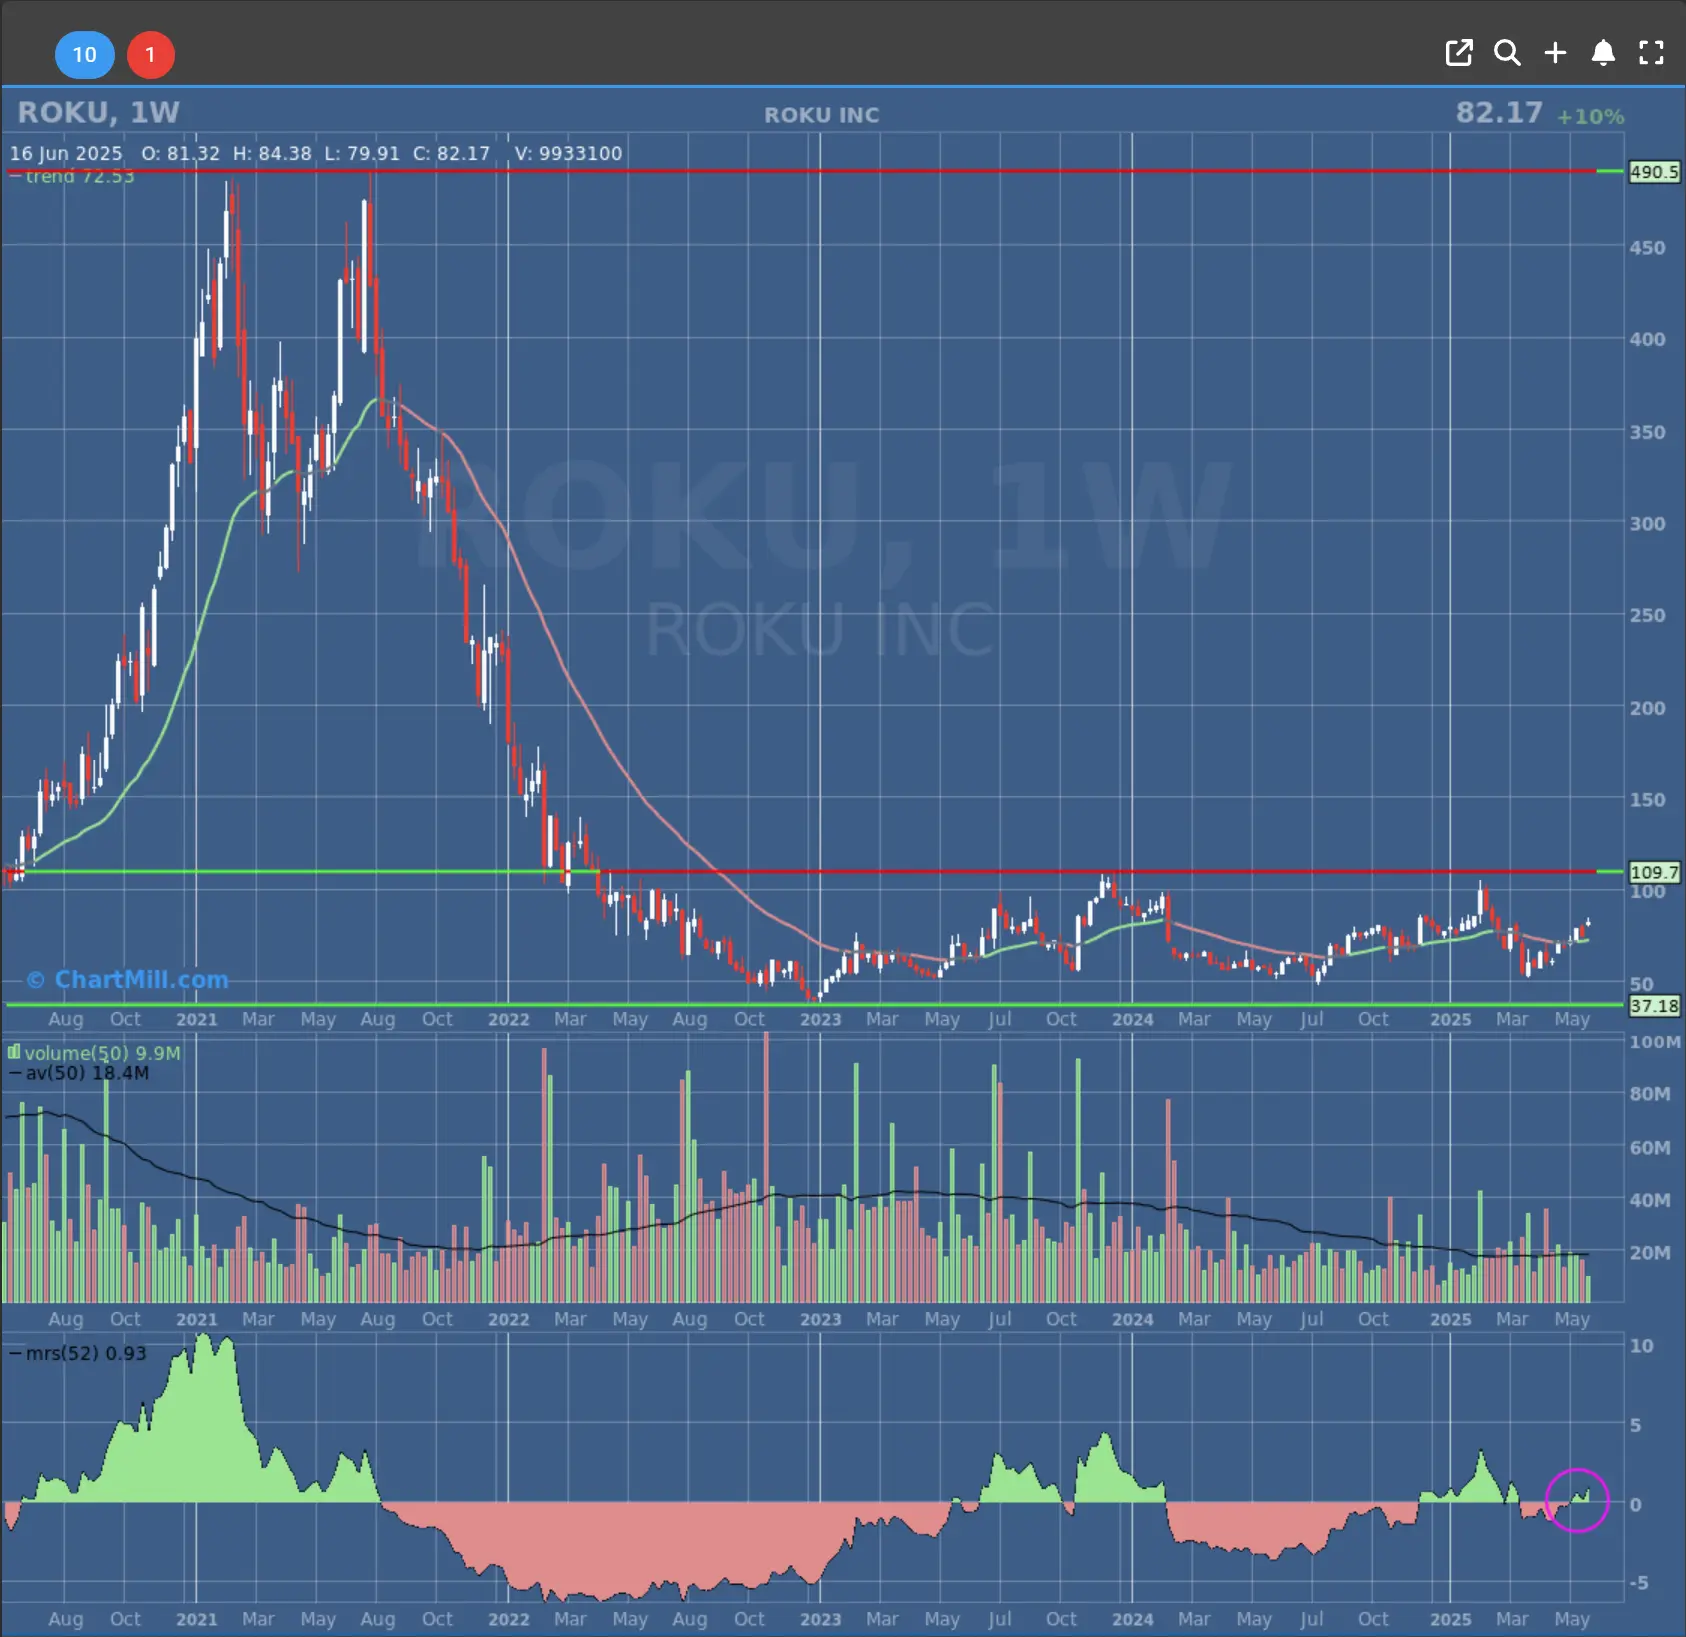This screenshot has width=1686, height=1637.
Task: Click the magnifier search icon
Action: point(1507,53)
